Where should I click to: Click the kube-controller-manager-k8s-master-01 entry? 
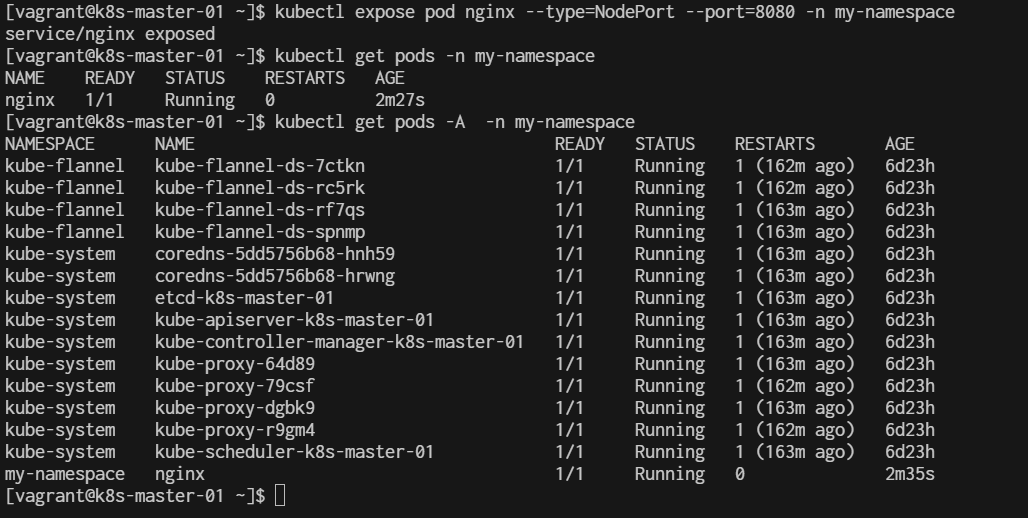click(x=340, y=342)
